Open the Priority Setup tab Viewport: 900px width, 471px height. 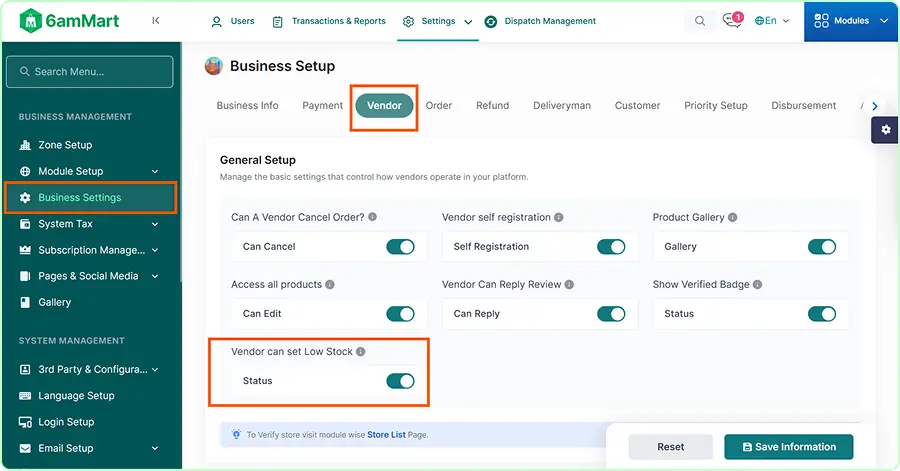click(x=716, y=106)
